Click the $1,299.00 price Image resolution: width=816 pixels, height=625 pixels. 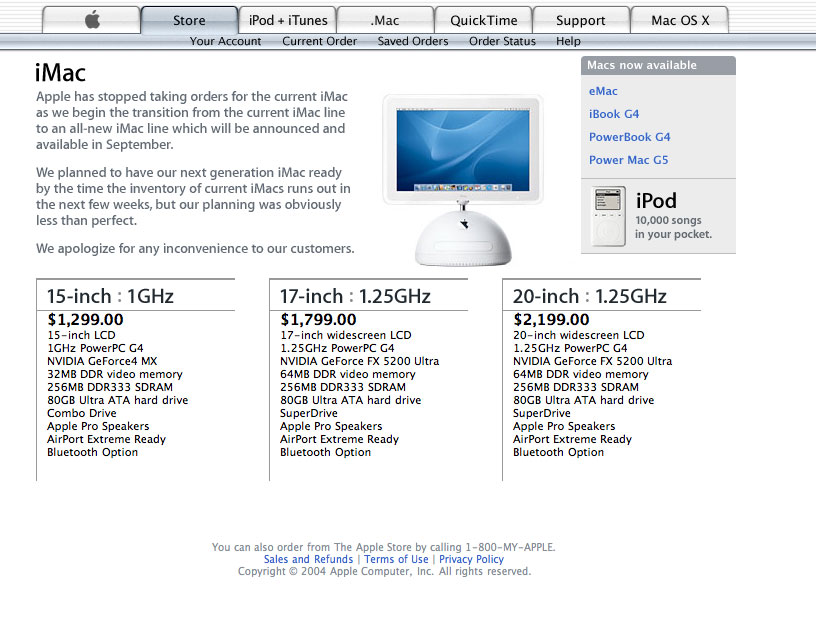point(85,320)
